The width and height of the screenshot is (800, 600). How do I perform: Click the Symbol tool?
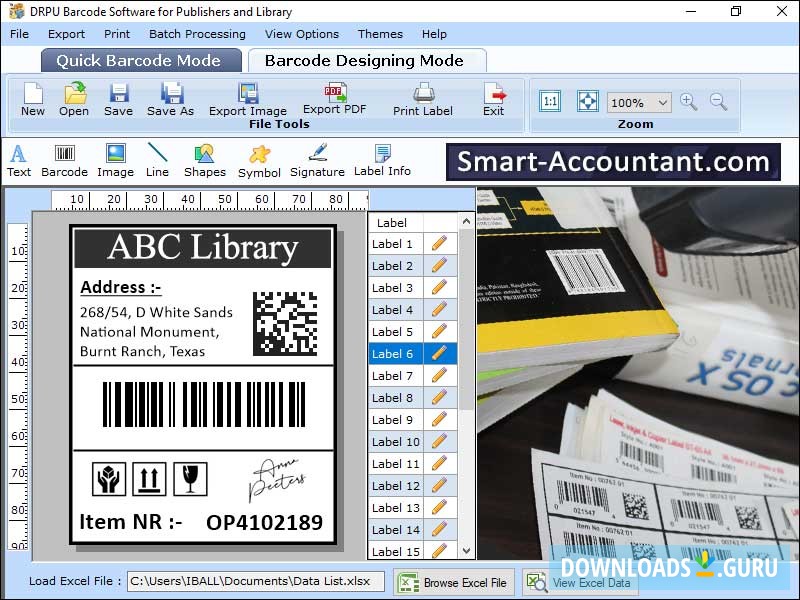[259, 160]
